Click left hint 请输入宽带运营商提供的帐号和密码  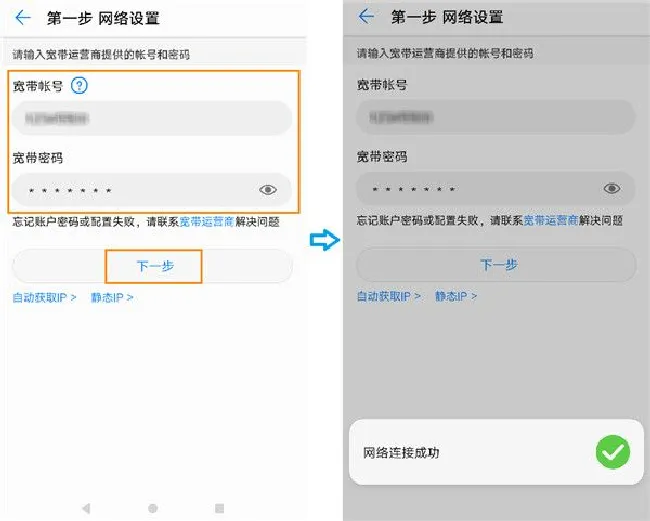click(x=101, y=54)
